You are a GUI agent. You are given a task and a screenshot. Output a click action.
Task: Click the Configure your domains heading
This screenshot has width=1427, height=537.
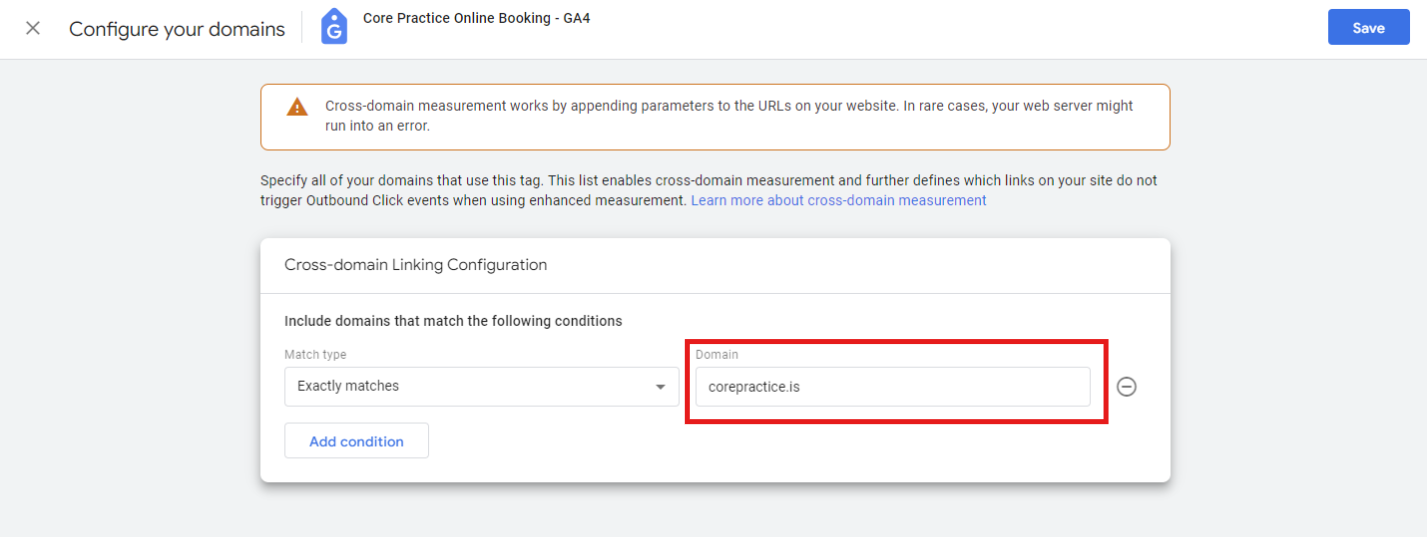click(177, 29)
